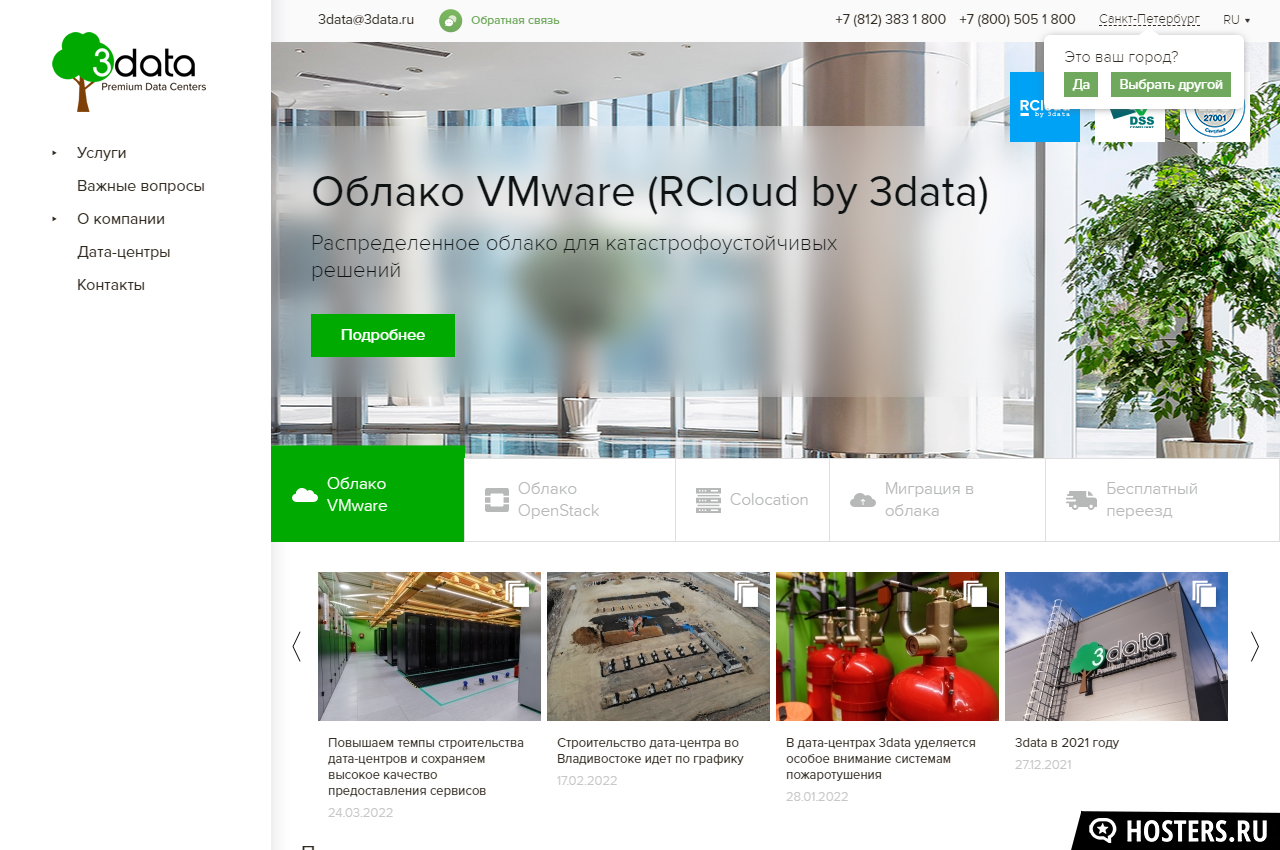Open Услуги in sidebar menu
Viewport: 1280px width, 850px height.
tap(101, 153)
